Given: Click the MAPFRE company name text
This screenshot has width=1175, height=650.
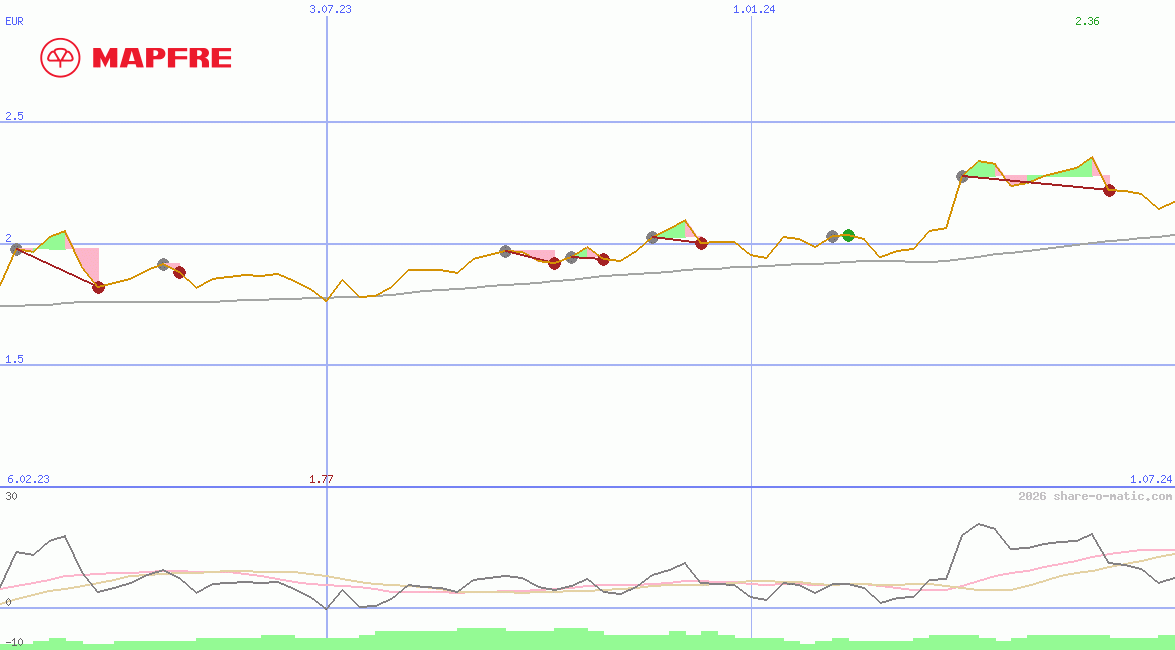Looking at the screenshot, I should pos(161,58).
